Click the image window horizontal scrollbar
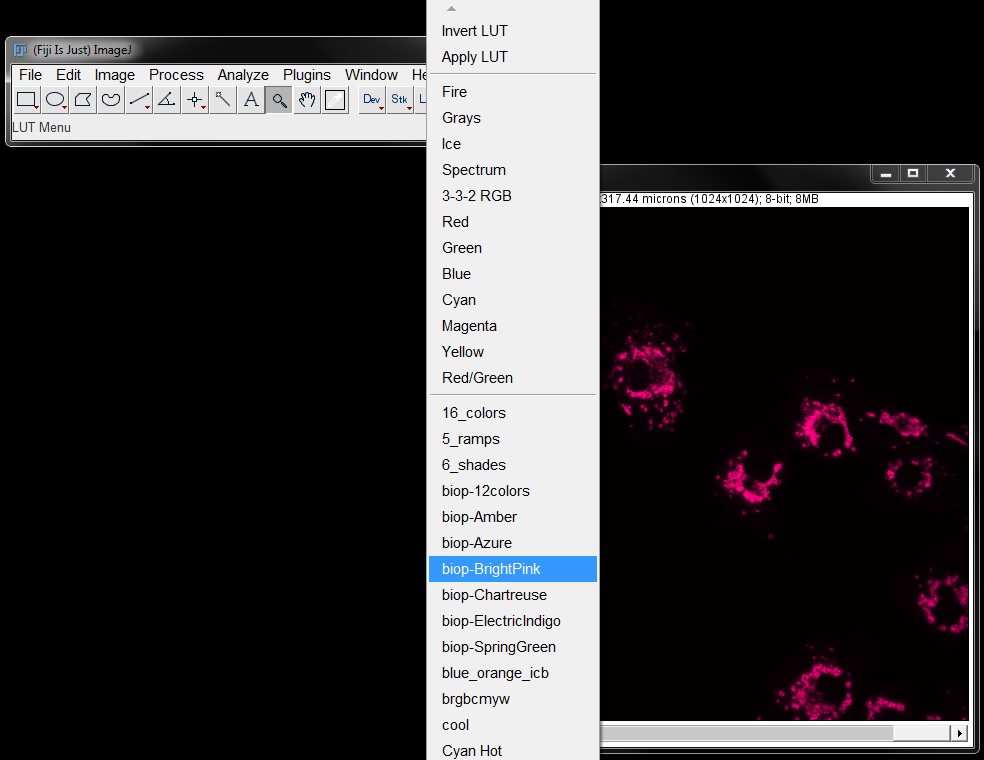The height and width of the screenshot is (760, 984). coord(776,732)
